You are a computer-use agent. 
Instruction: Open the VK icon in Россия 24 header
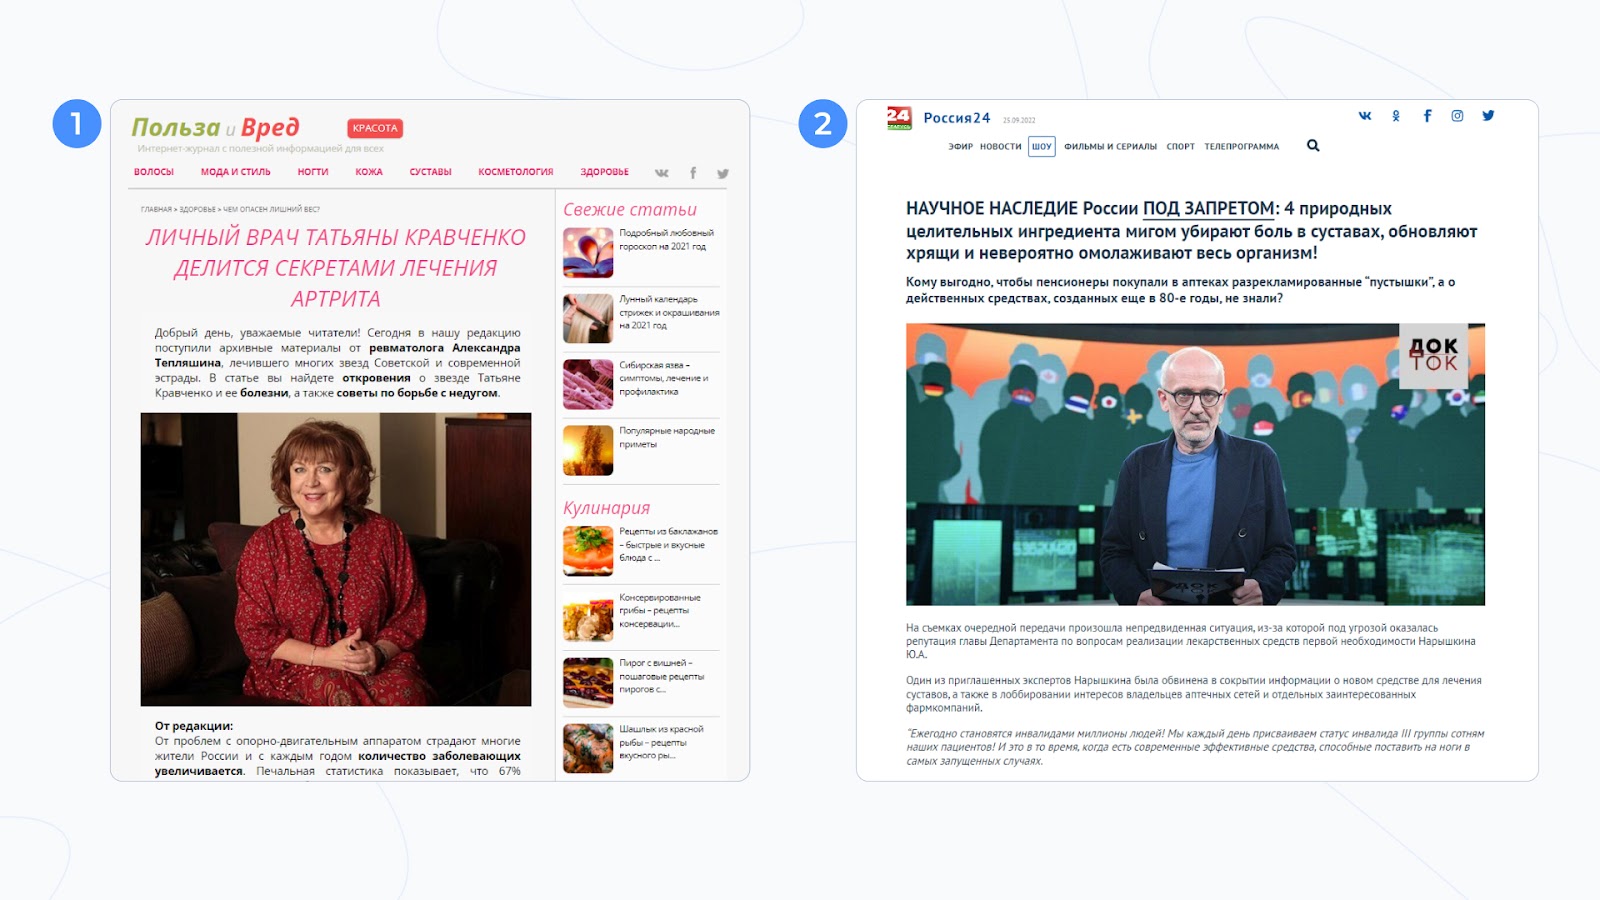pos(1365,116)
